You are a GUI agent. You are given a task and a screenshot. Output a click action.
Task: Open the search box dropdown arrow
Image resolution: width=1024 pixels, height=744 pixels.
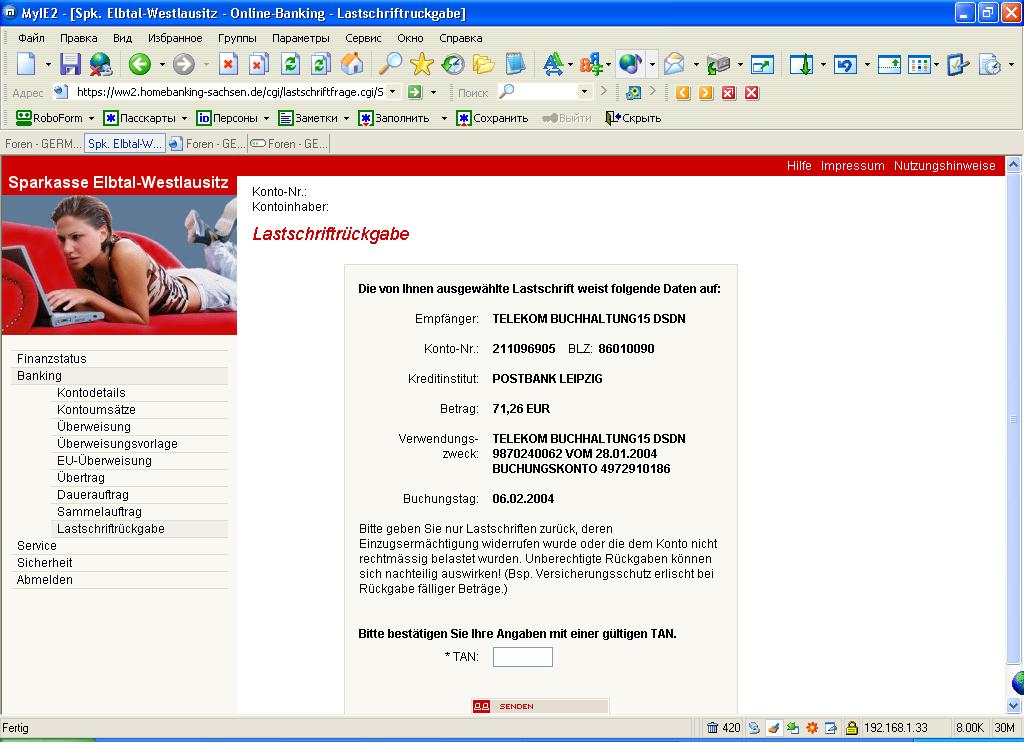(x=584, y=92)
